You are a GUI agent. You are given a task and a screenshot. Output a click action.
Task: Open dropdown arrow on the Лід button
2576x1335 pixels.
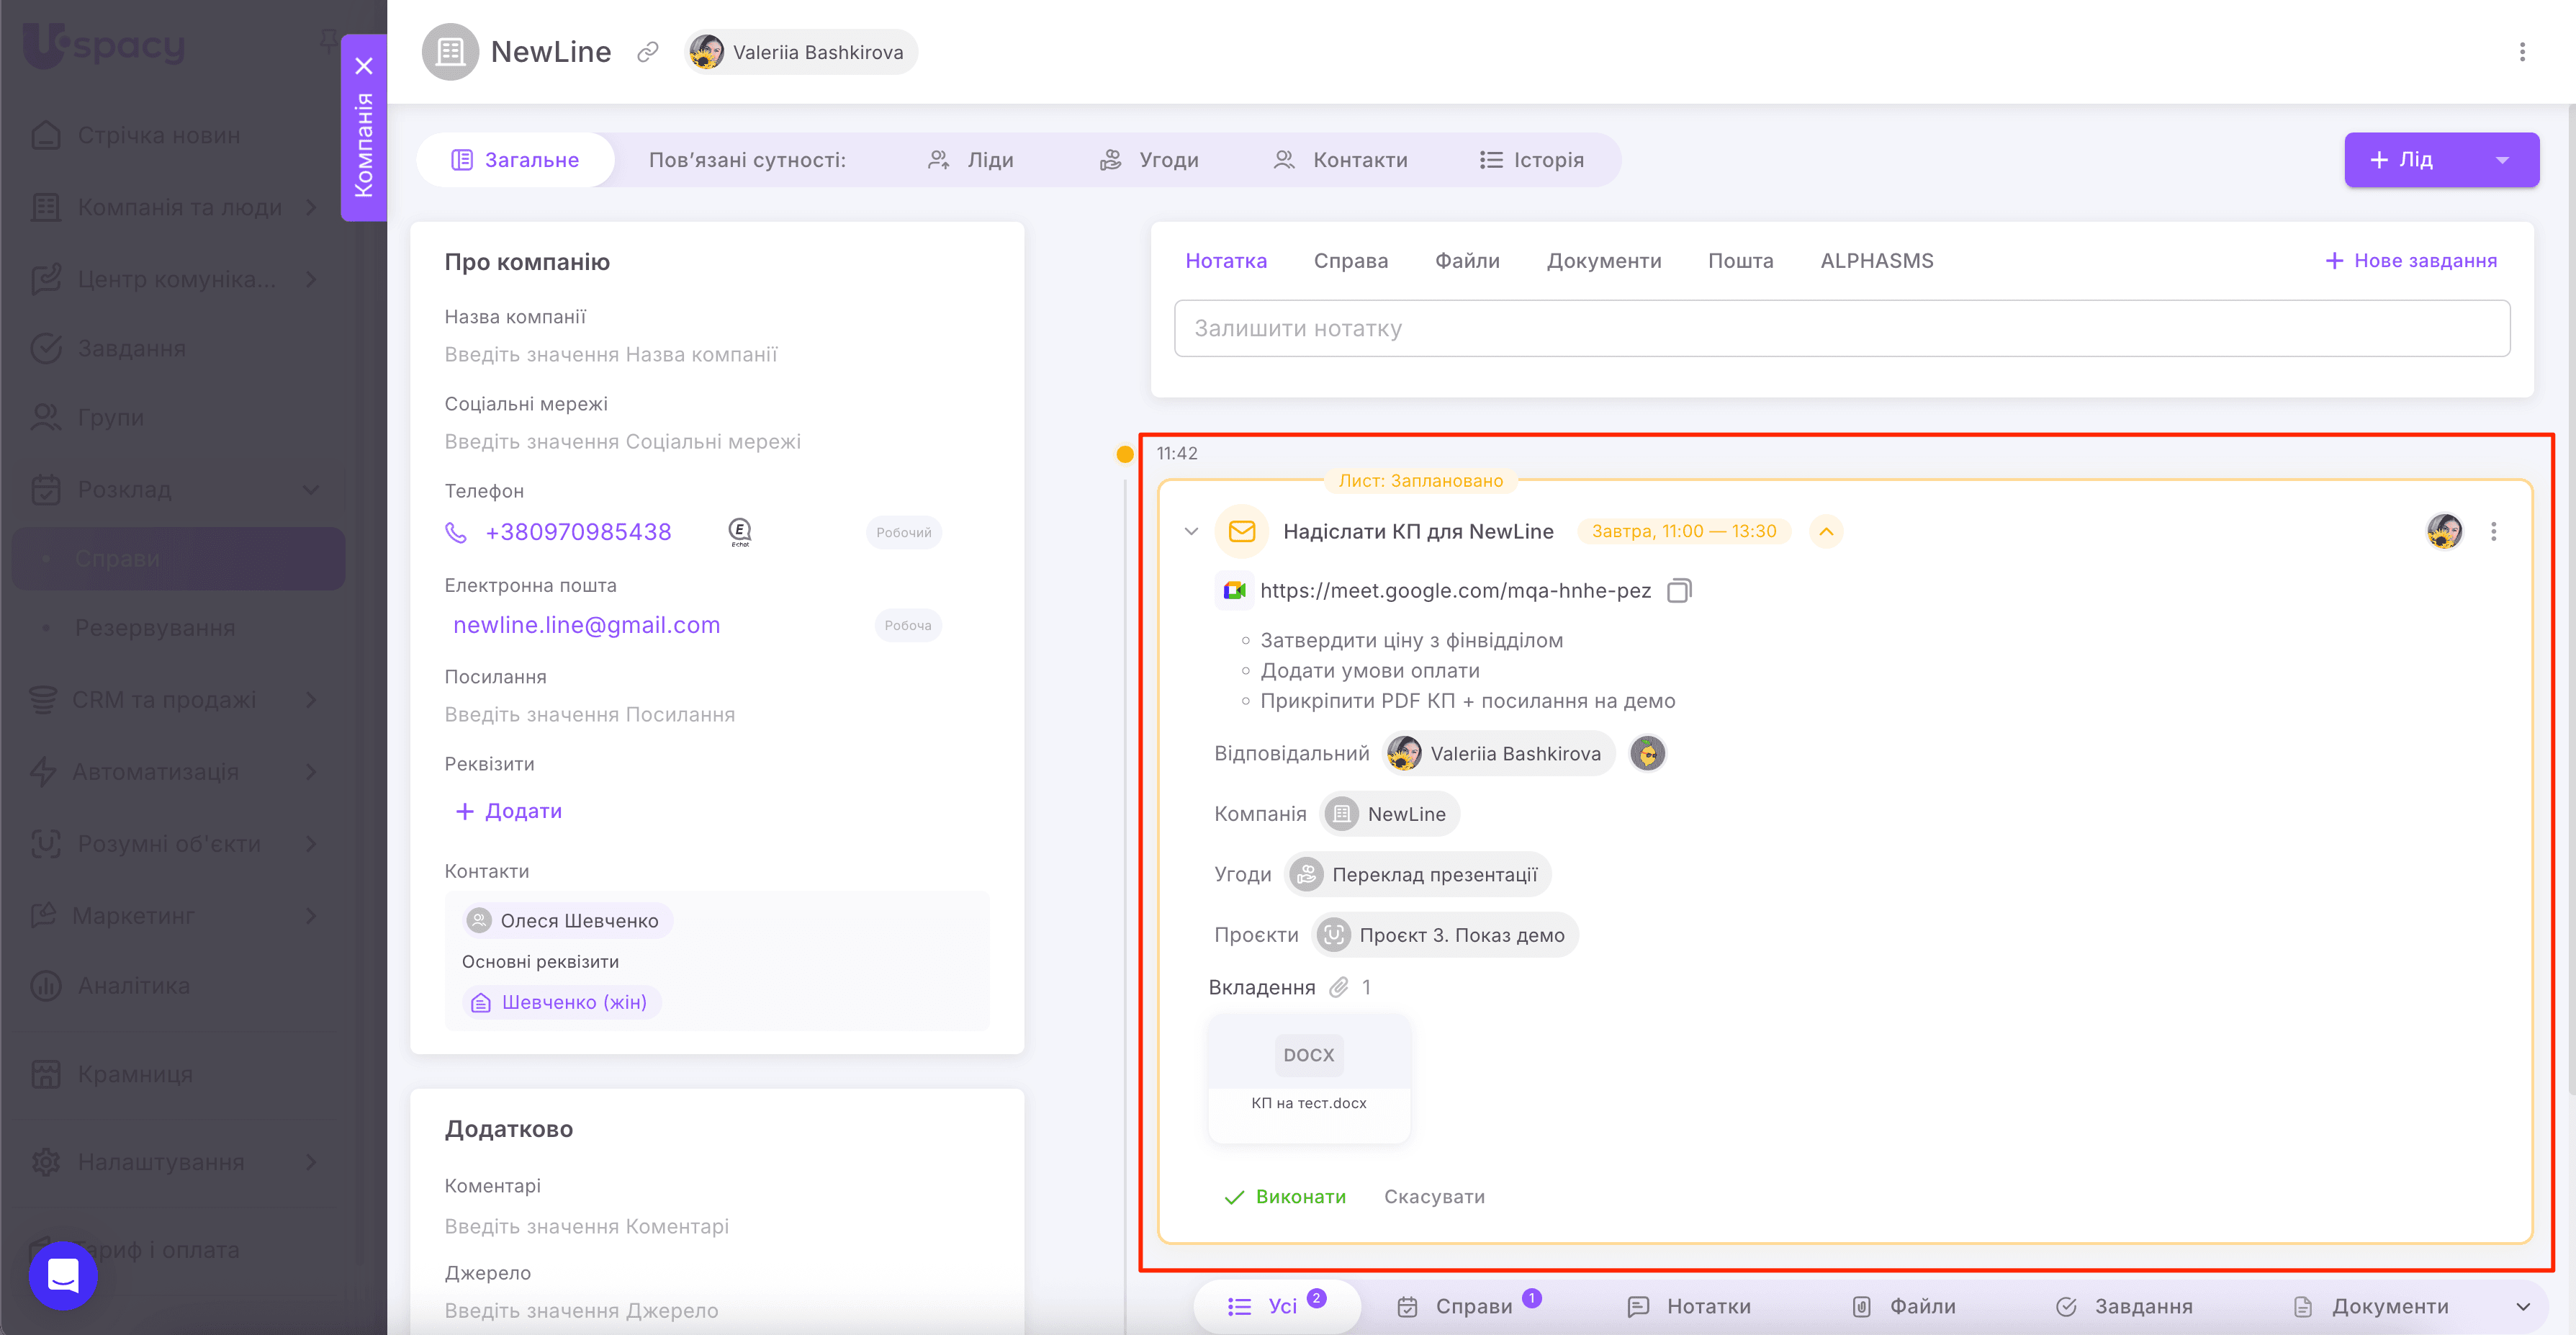(2502, 160)
